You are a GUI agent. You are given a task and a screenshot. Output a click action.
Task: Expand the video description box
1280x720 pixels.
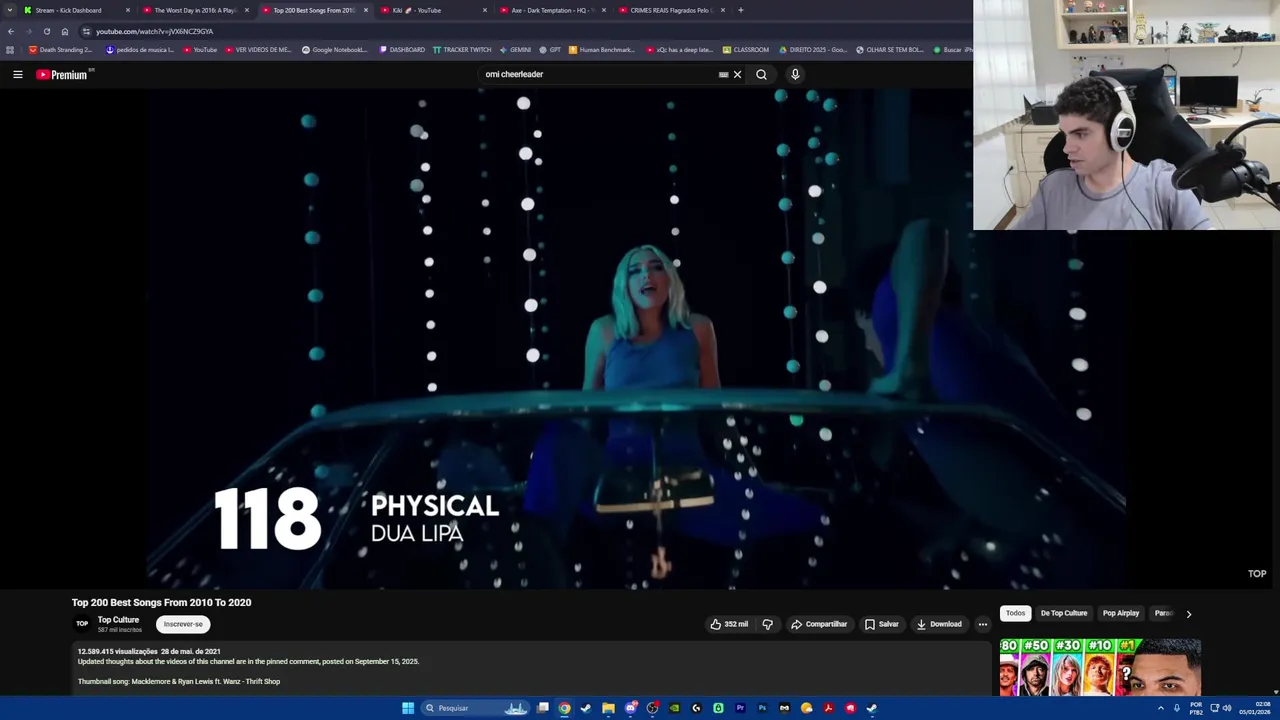tap(532, 667)
